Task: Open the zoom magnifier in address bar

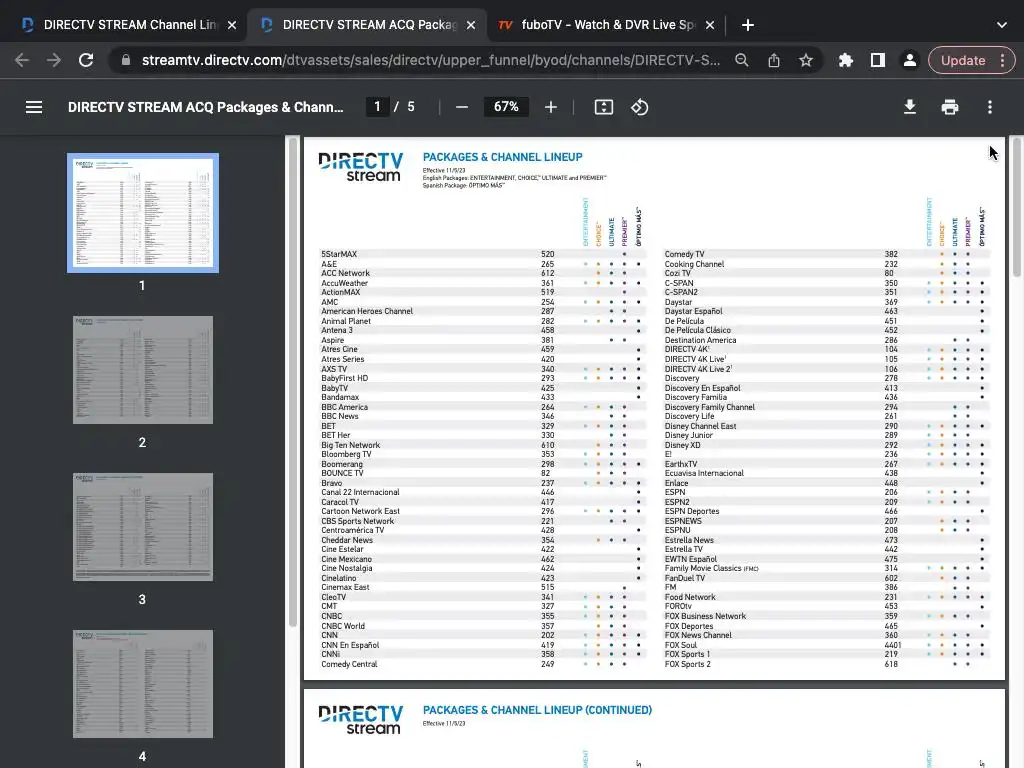Action: point(741,60)
